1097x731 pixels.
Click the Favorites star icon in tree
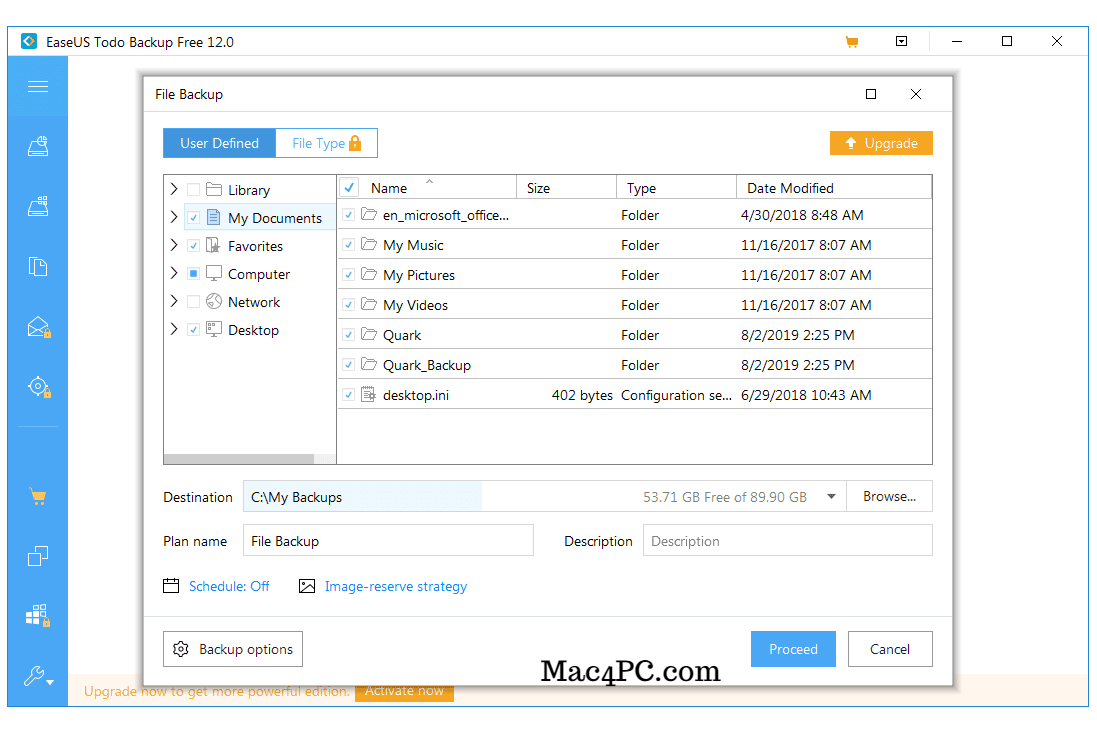pyautogui.click(x=213, y=246)
